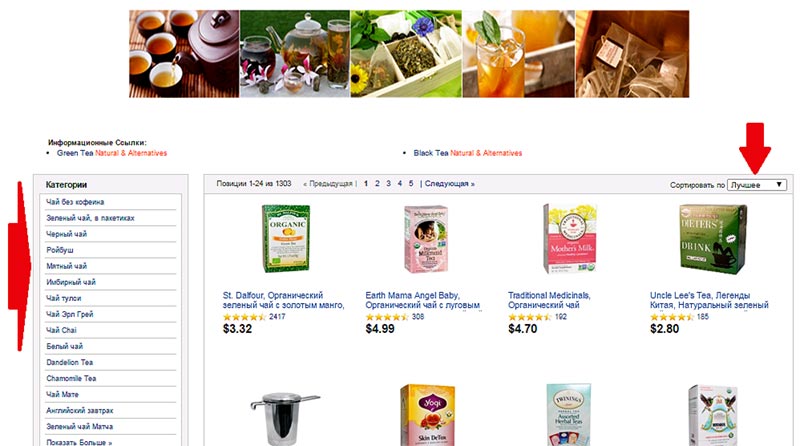This screenshot has height=446, width=800.
Task: Open 'Чай без кофеина' category
Action: [x=75, y=202]
